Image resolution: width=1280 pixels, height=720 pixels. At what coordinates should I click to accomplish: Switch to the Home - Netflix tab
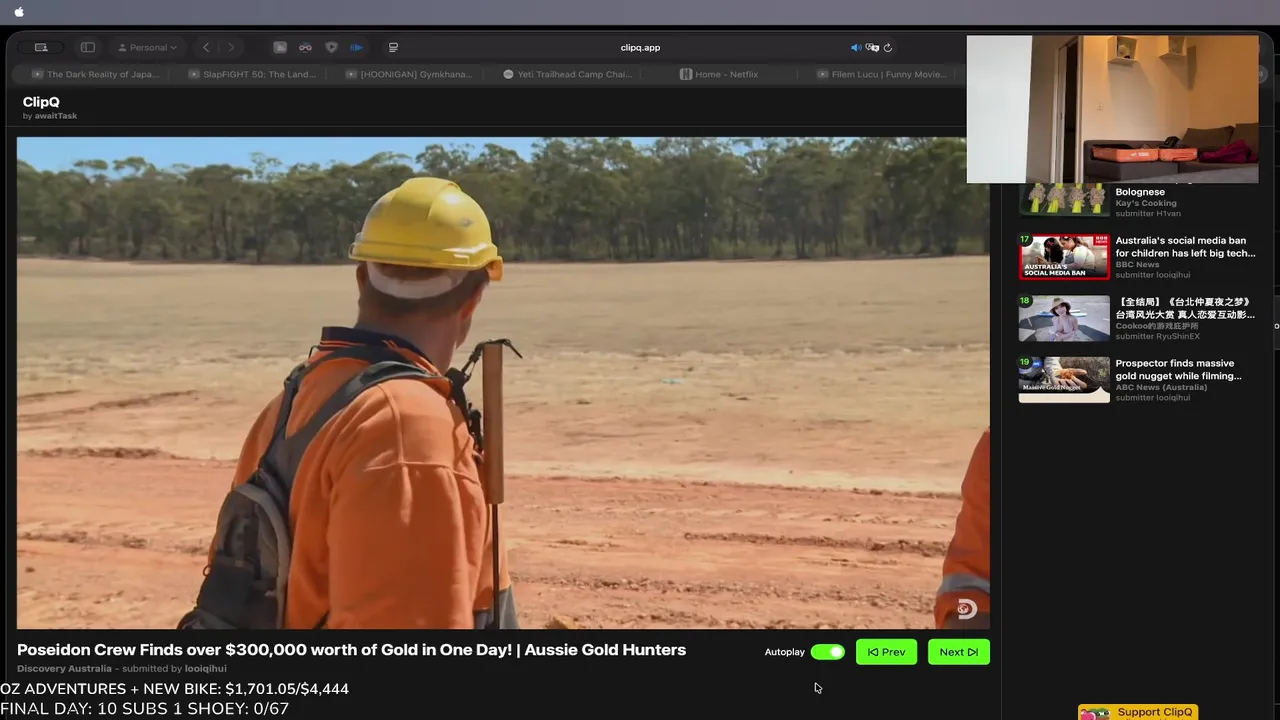click(719, 74)
